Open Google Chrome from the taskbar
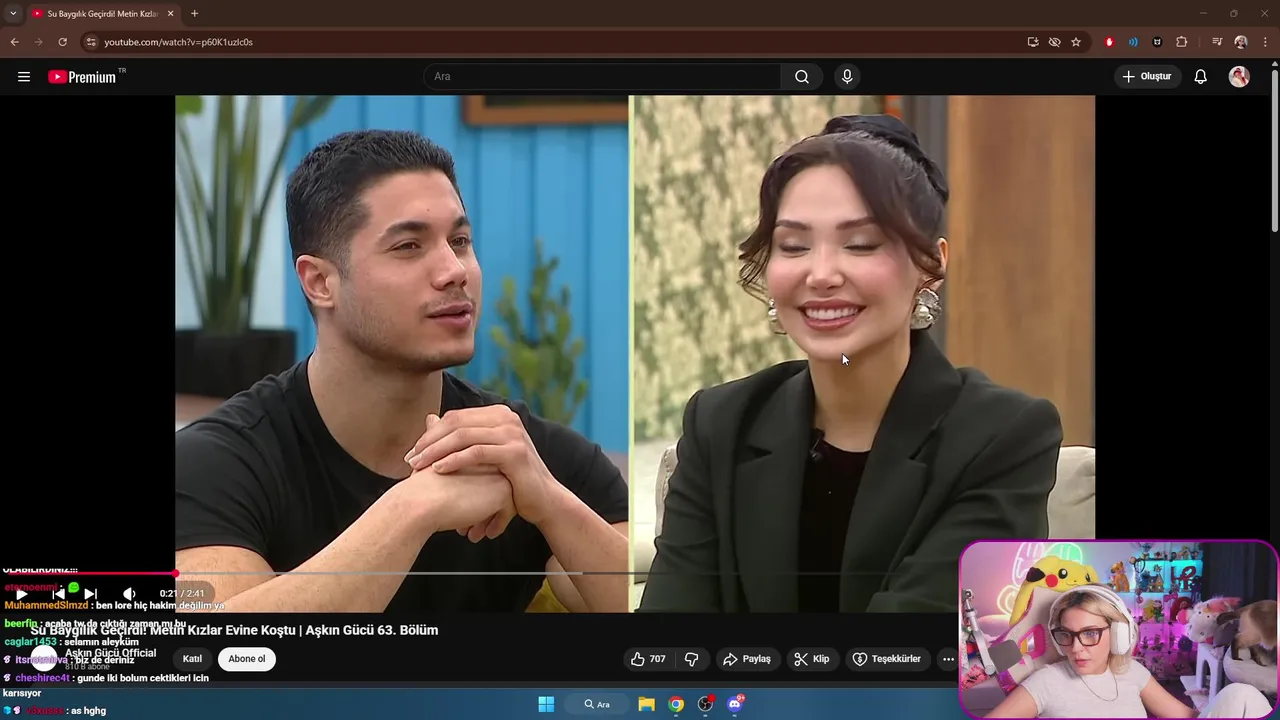 click(676, 704)
